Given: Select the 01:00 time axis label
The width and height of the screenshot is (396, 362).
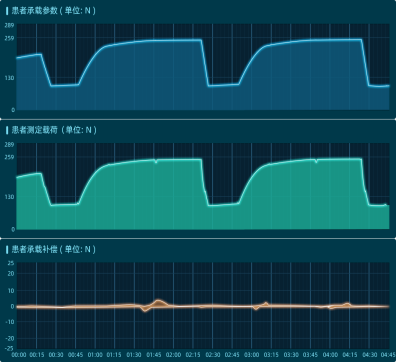Looking at the screenshot, I should [x=95, y=355].
